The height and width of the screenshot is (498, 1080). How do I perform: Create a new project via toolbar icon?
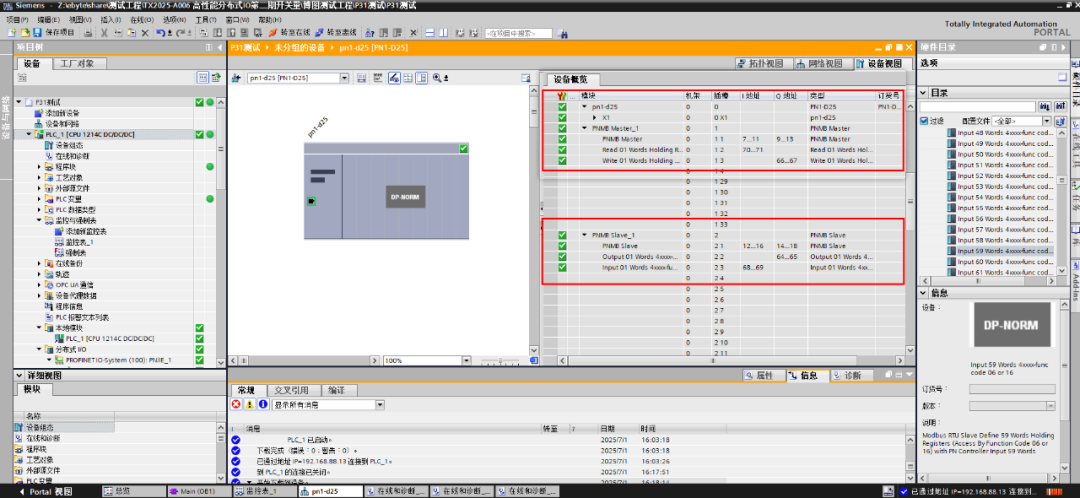[x=12, y=32]
